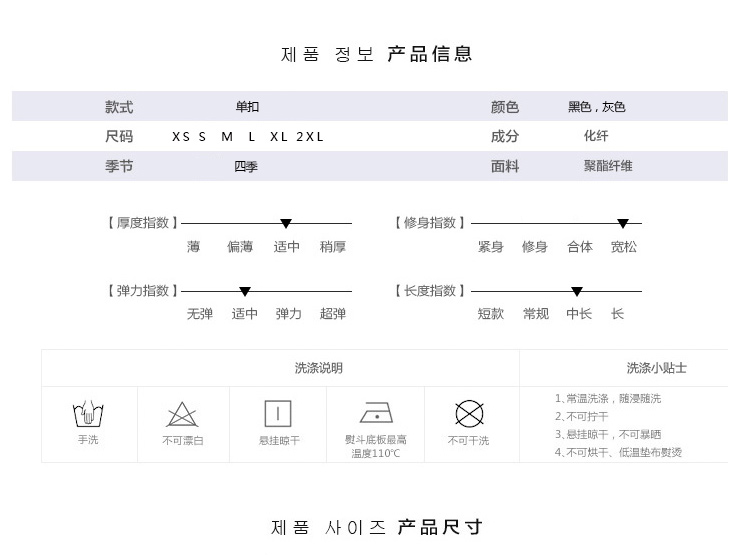Click the 洗涤说明 column header
Image resolution: width=750 pixels, height=555 pixels.
(318, 368)
